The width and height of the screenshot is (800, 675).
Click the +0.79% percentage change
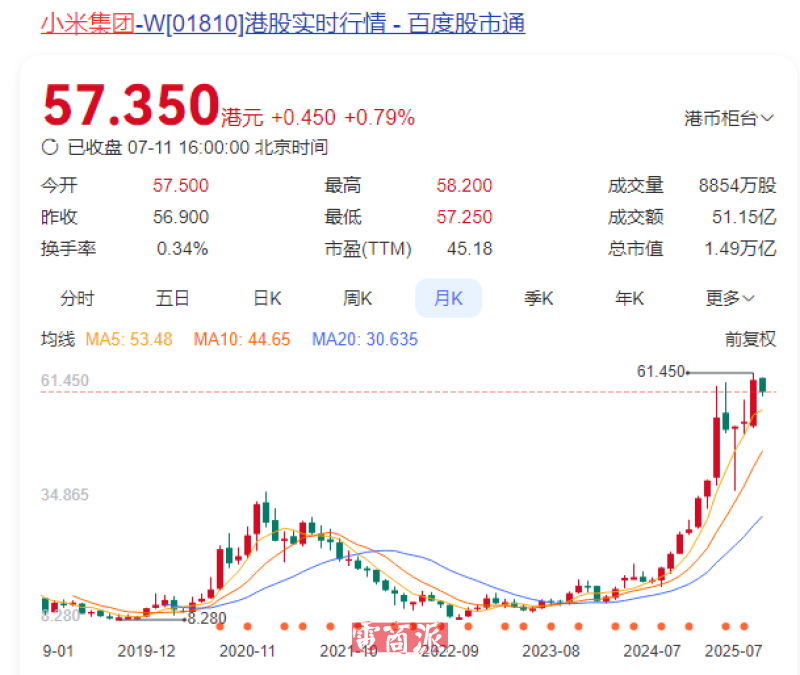[380, 118]
